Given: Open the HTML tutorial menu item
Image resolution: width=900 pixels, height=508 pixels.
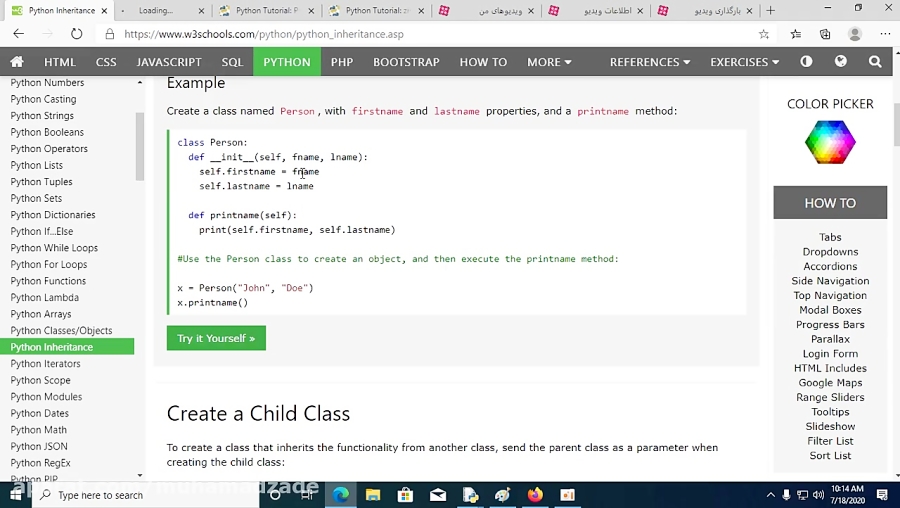Looking at the screenshot, I should (x=60, y=61).
